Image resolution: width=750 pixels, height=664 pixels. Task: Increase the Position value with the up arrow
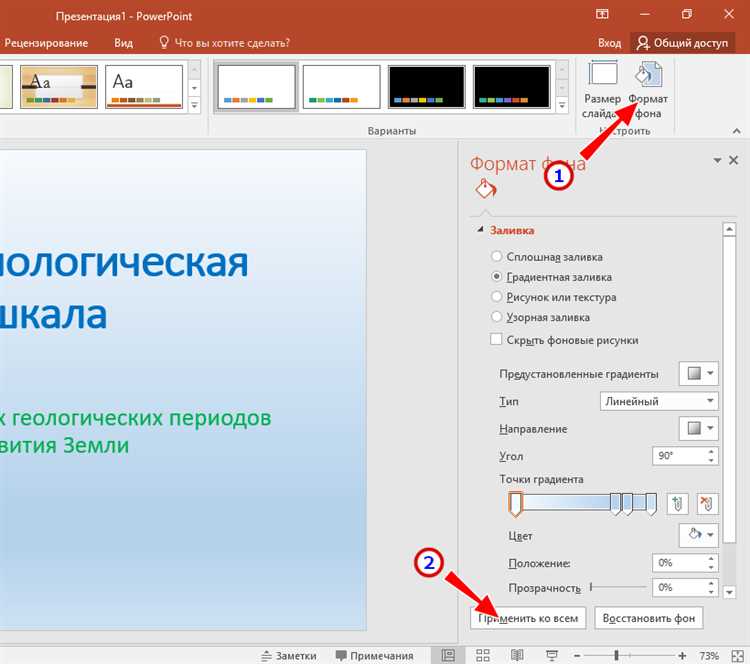pyautogui.click(x=711, y=558)
